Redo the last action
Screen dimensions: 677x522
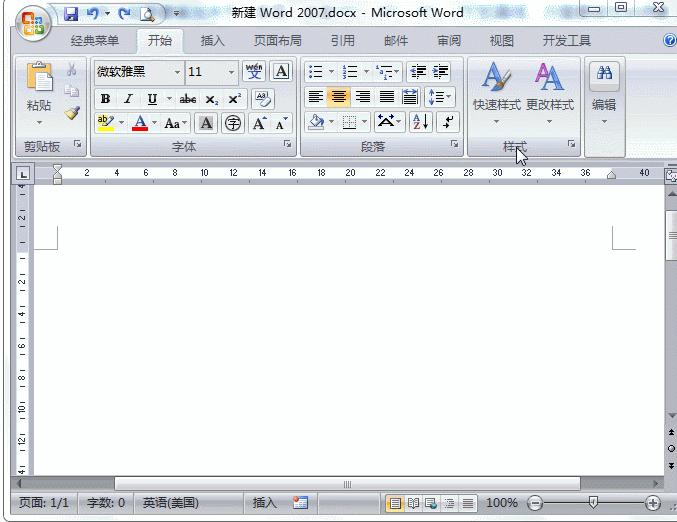point(124,14)
